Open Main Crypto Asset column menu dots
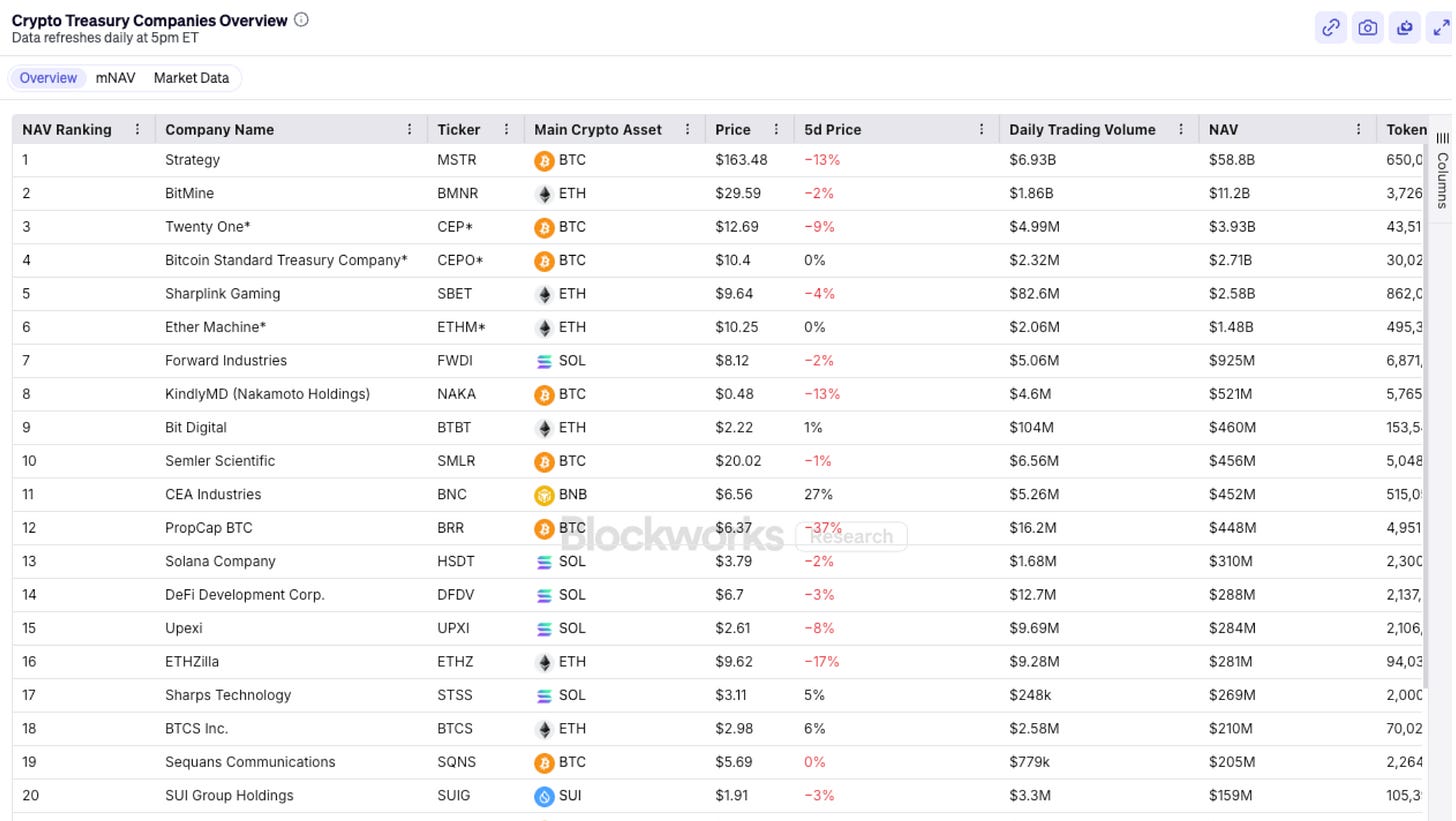1456x821 pixels. point(687,129)
